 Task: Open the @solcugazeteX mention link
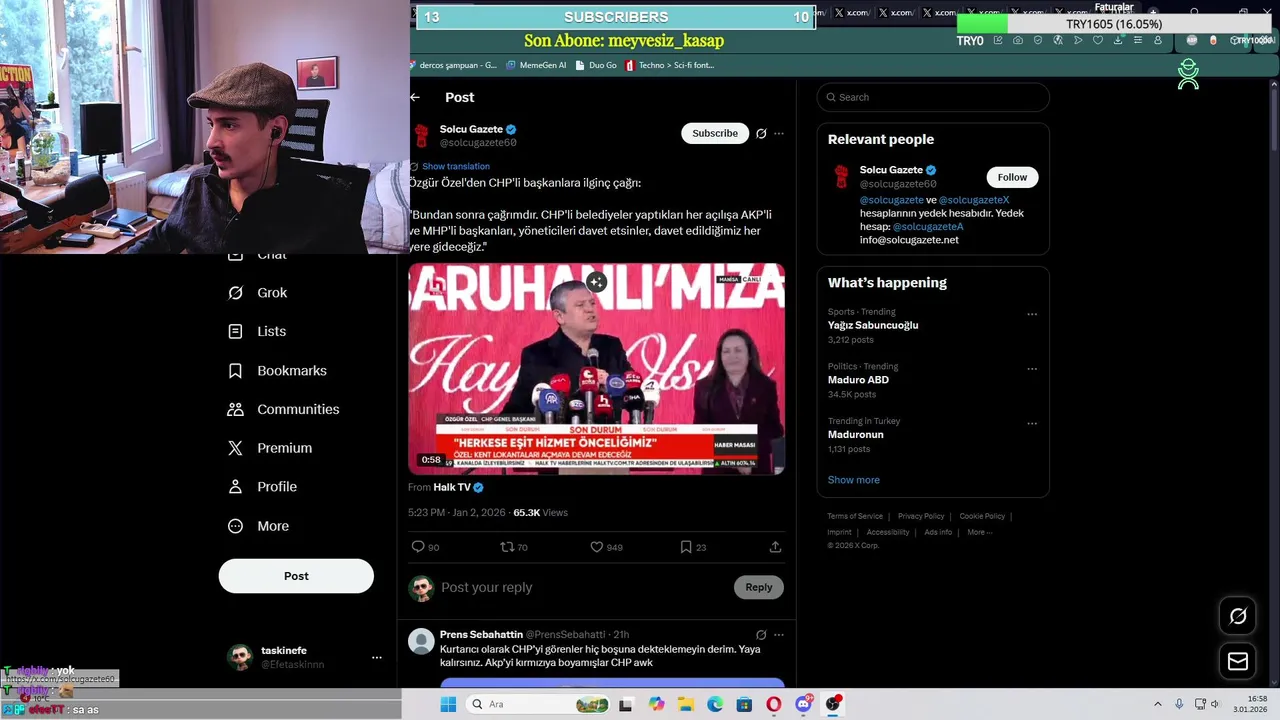[974, 200]
